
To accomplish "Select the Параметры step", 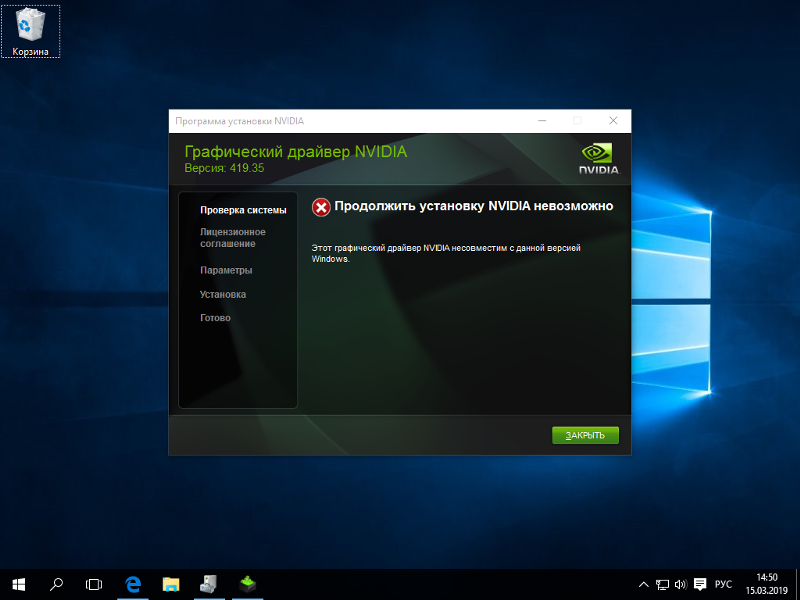I will (226, 270).
